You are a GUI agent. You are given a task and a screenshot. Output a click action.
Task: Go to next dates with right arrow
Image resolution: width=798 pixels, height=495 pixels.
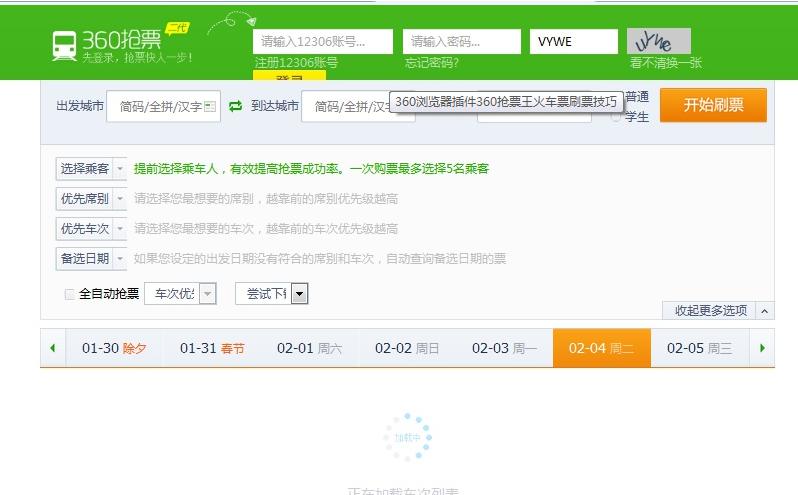pos(762,348)
